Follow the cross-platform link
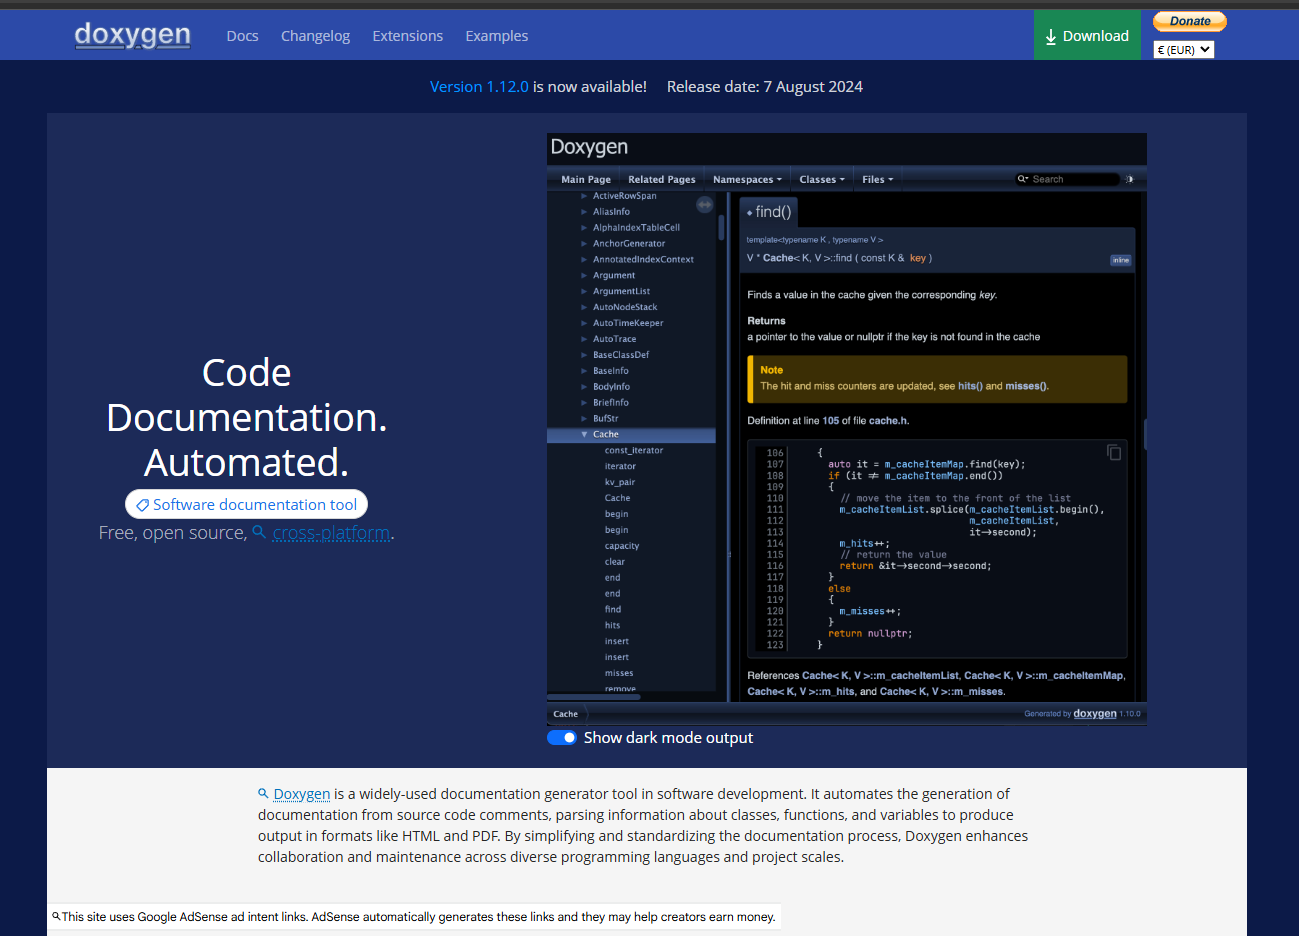1299x936 pixels. 331,533
